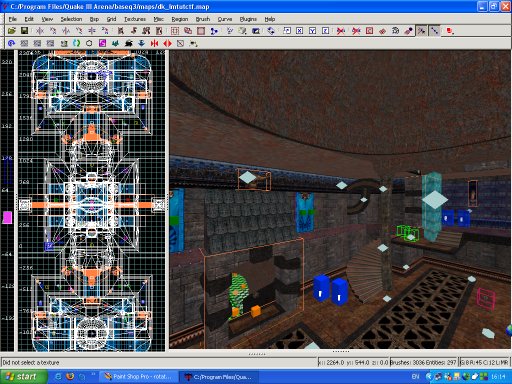The width and height of the screenshot is (512, 384).
Task: Click the Windows Start button
Action: [23, 377]
